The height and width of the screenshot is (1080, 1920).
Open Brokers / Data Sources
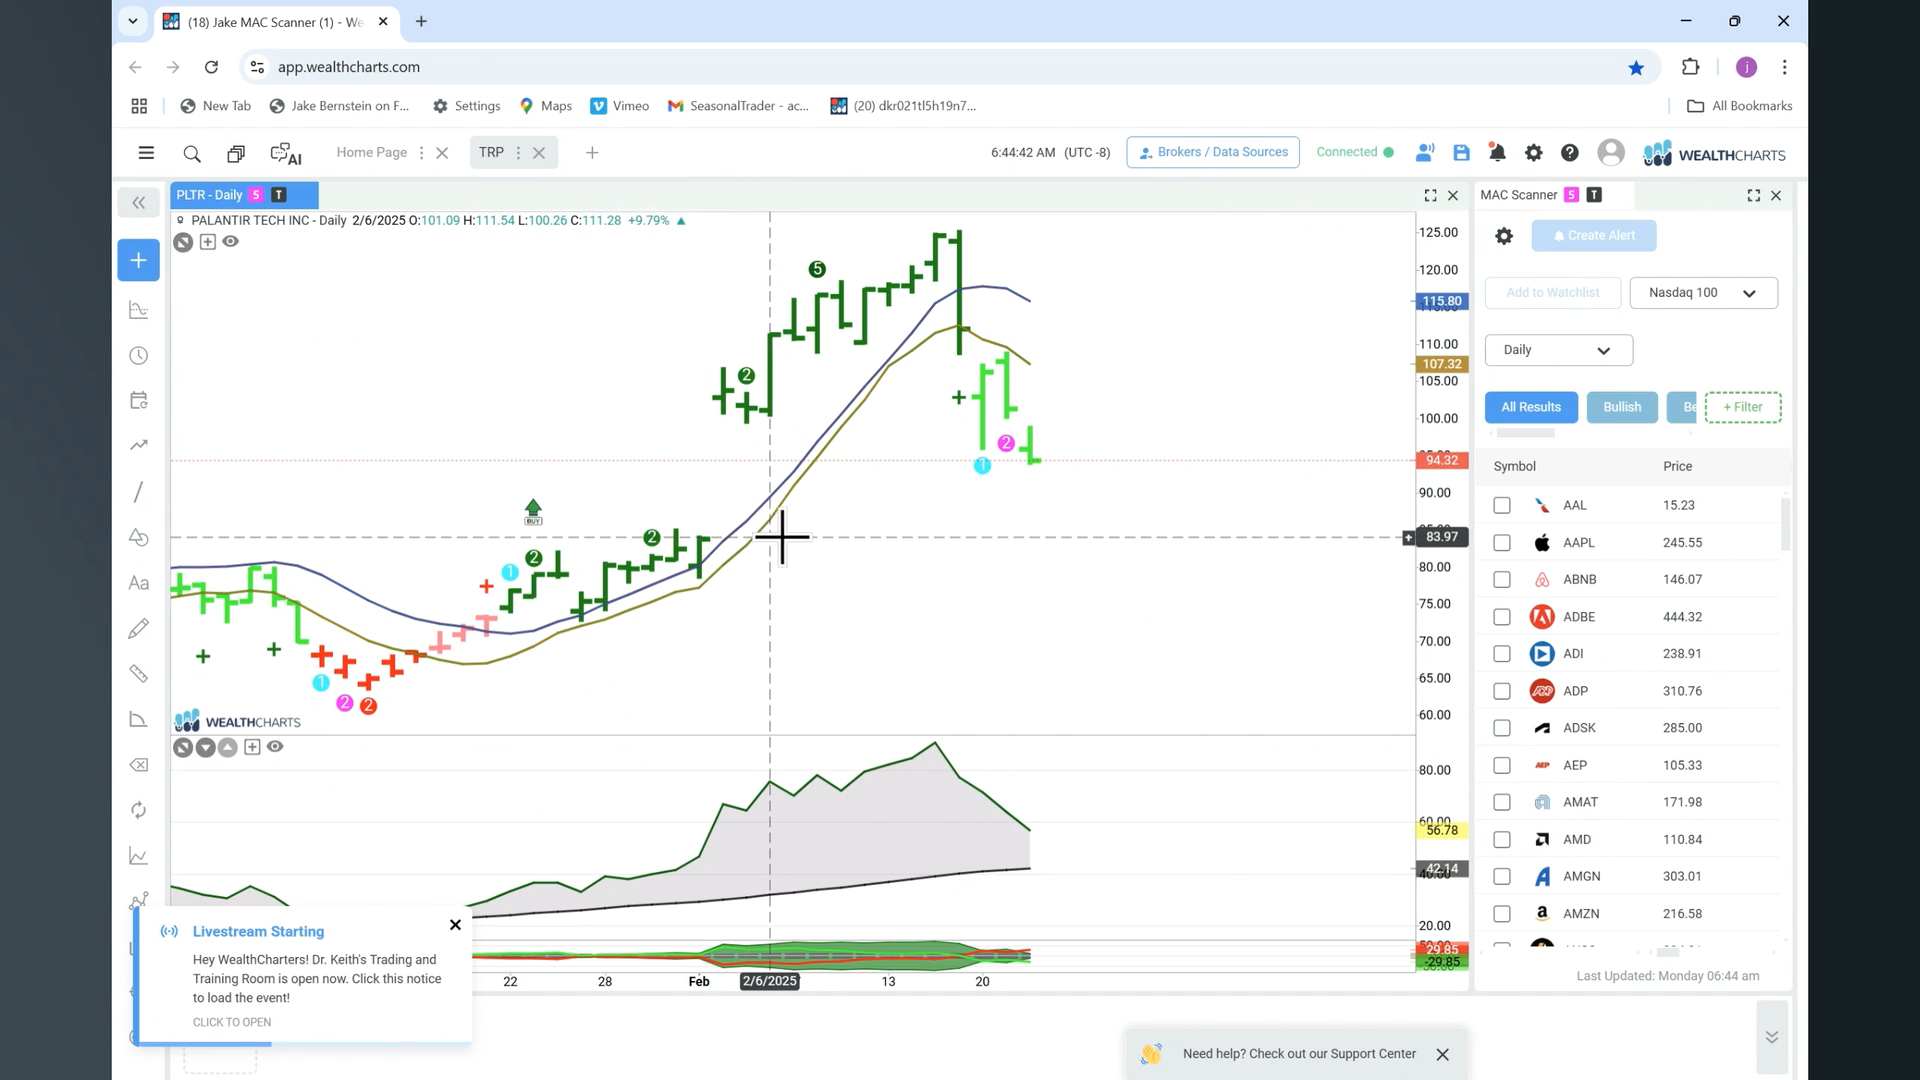click(x=1212, y=152)
